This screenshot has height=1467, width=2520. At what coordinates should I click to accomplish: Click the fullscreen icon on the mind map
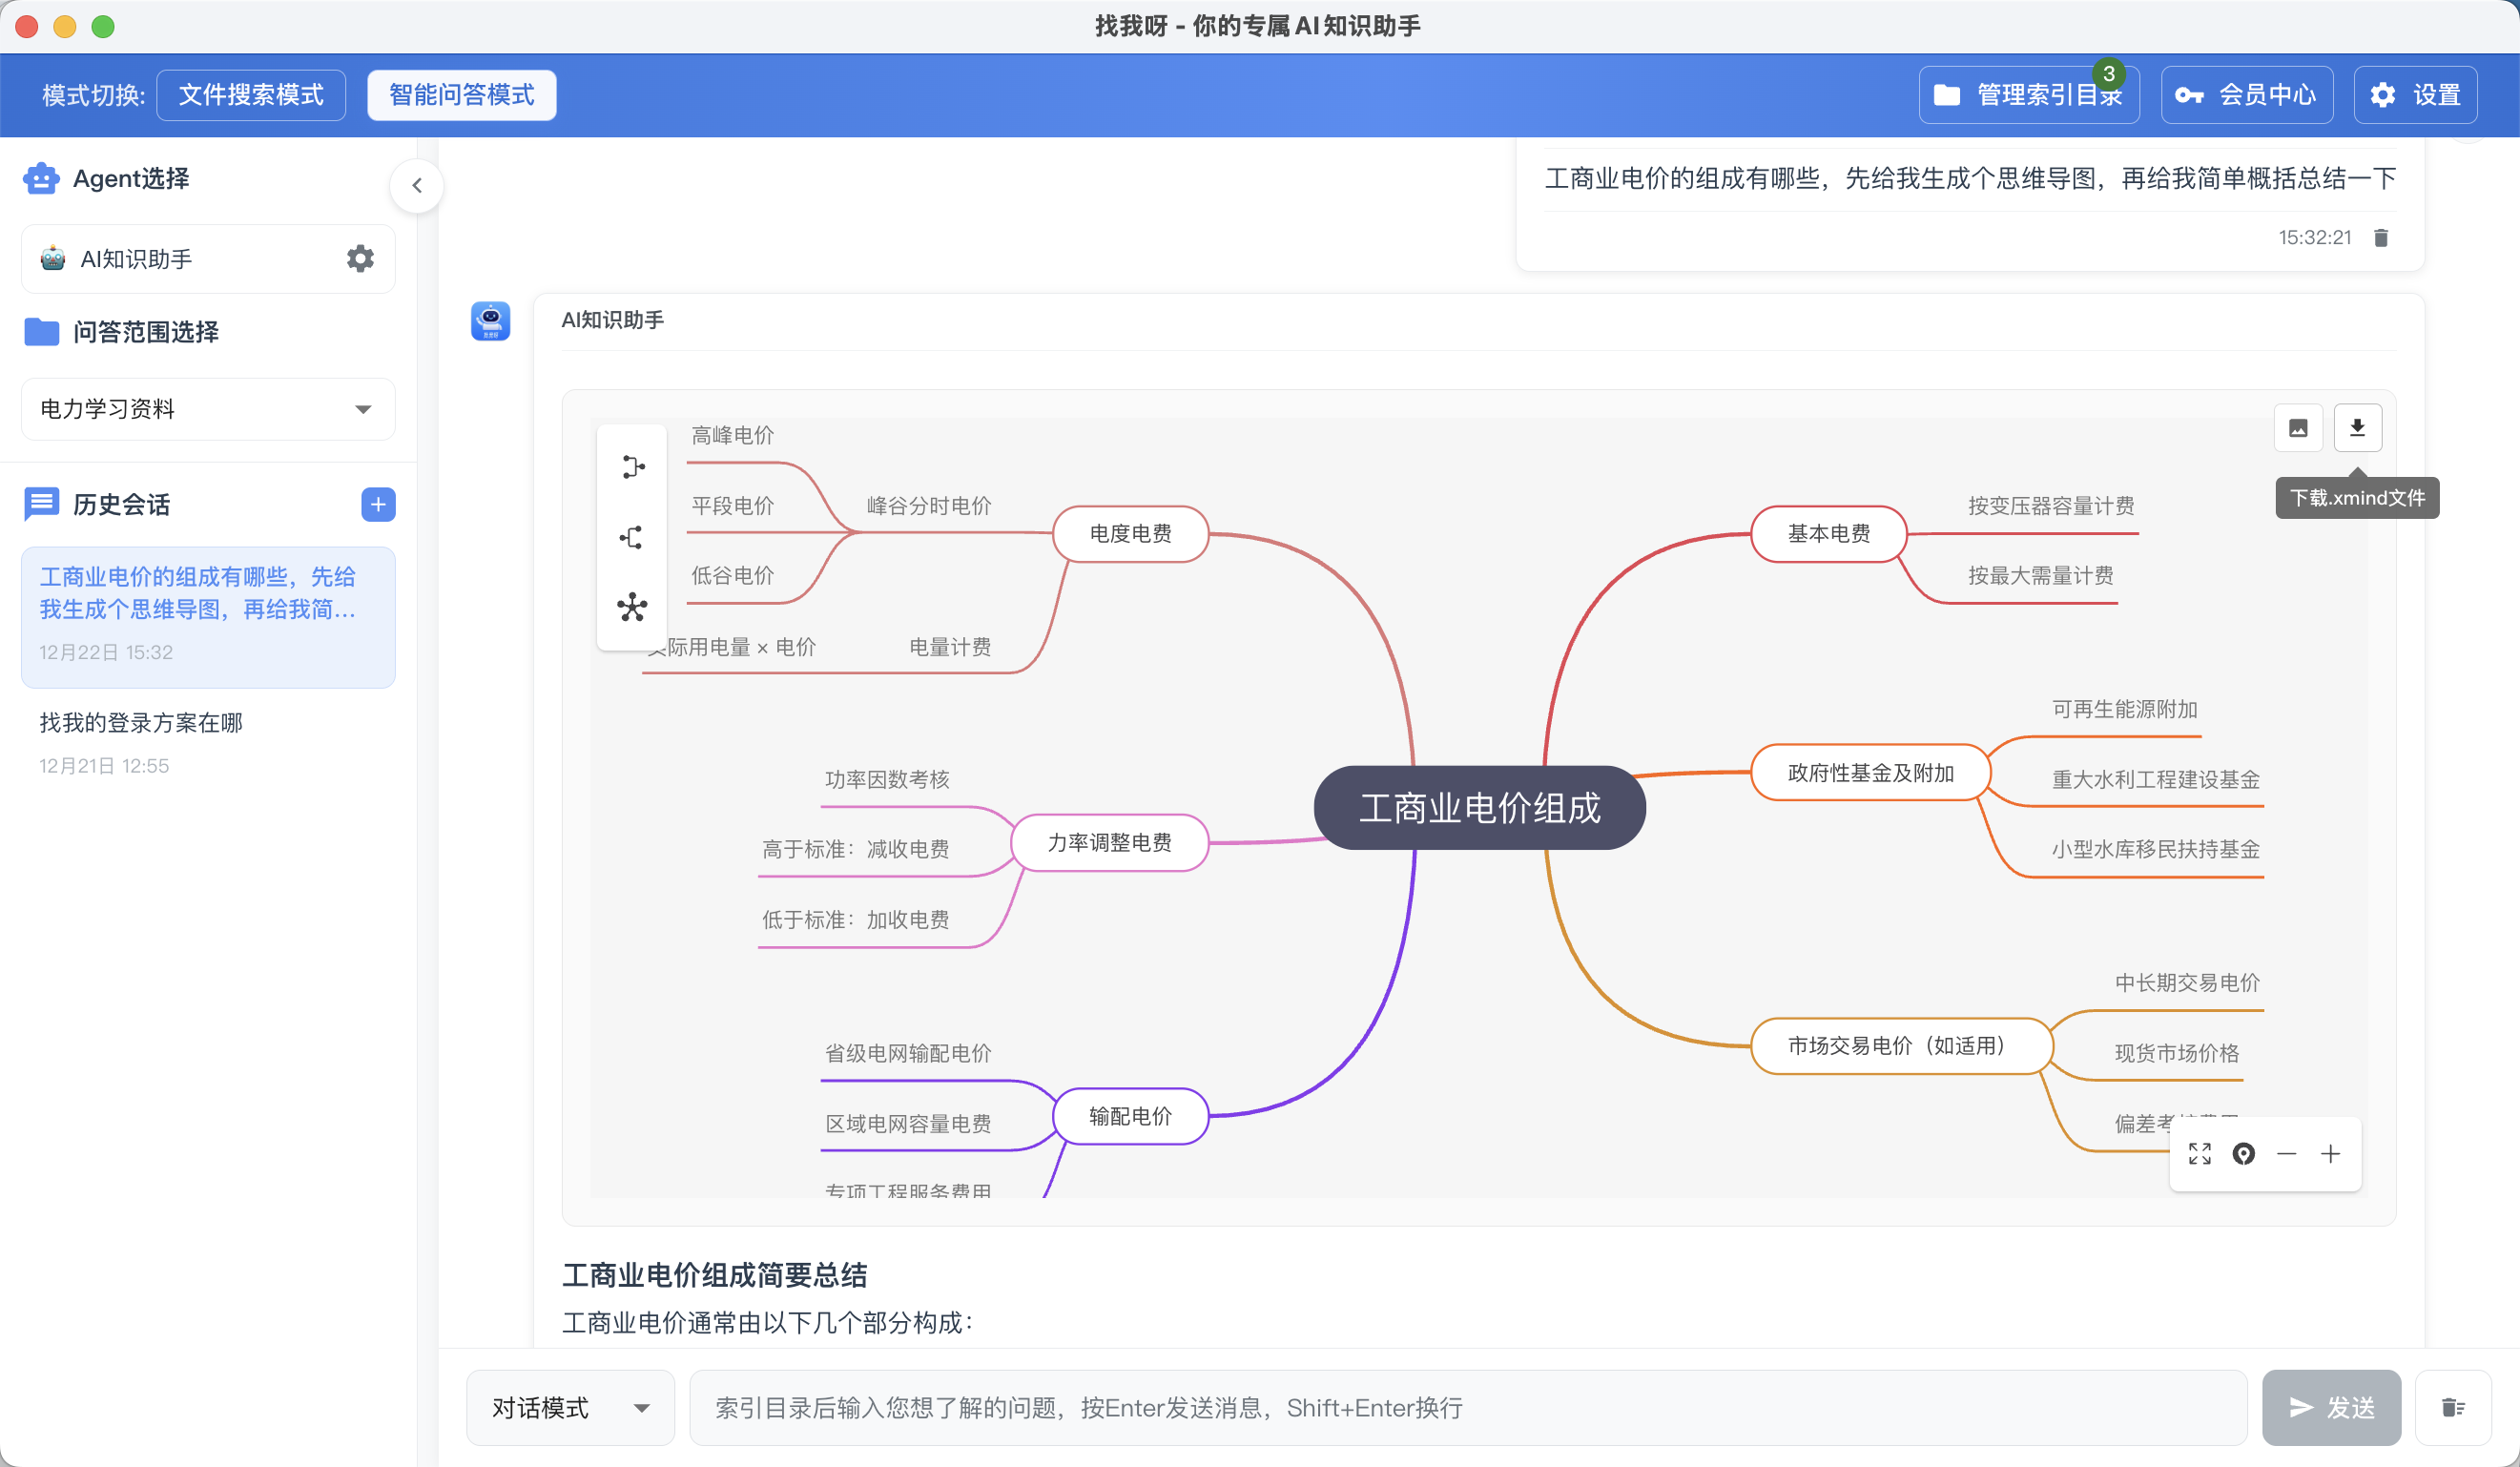(2199, 1154)
